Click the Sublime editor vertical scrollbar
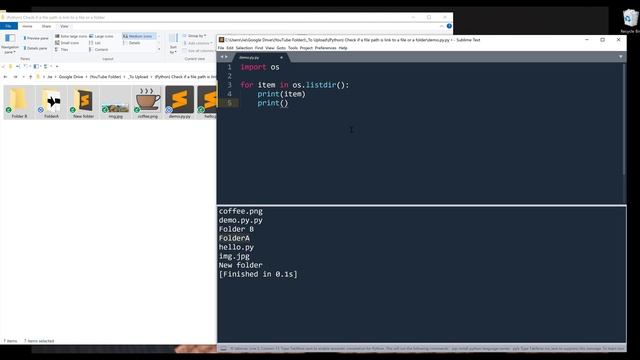 pos(624,119)
